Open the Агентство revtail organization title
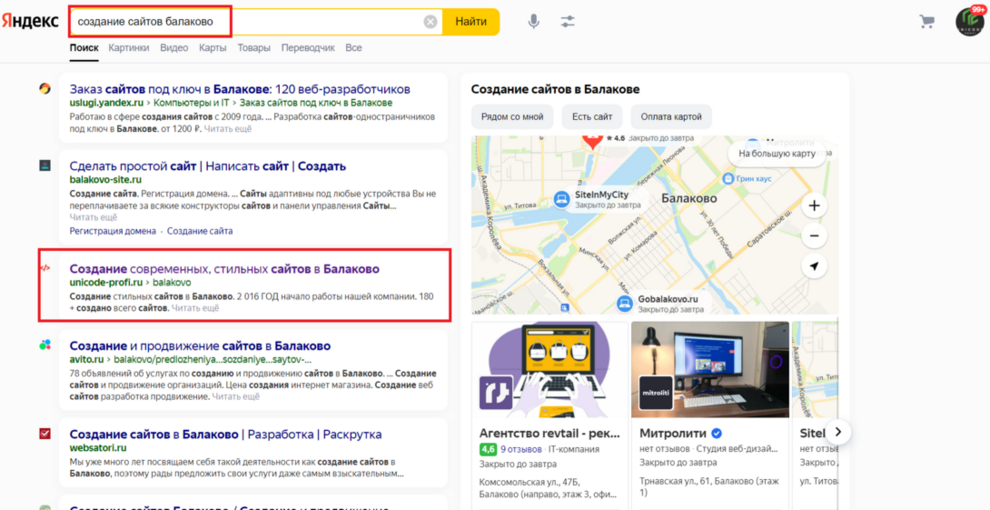The height and width of the screenshot is (510, 990). click(x=550, y=434)
